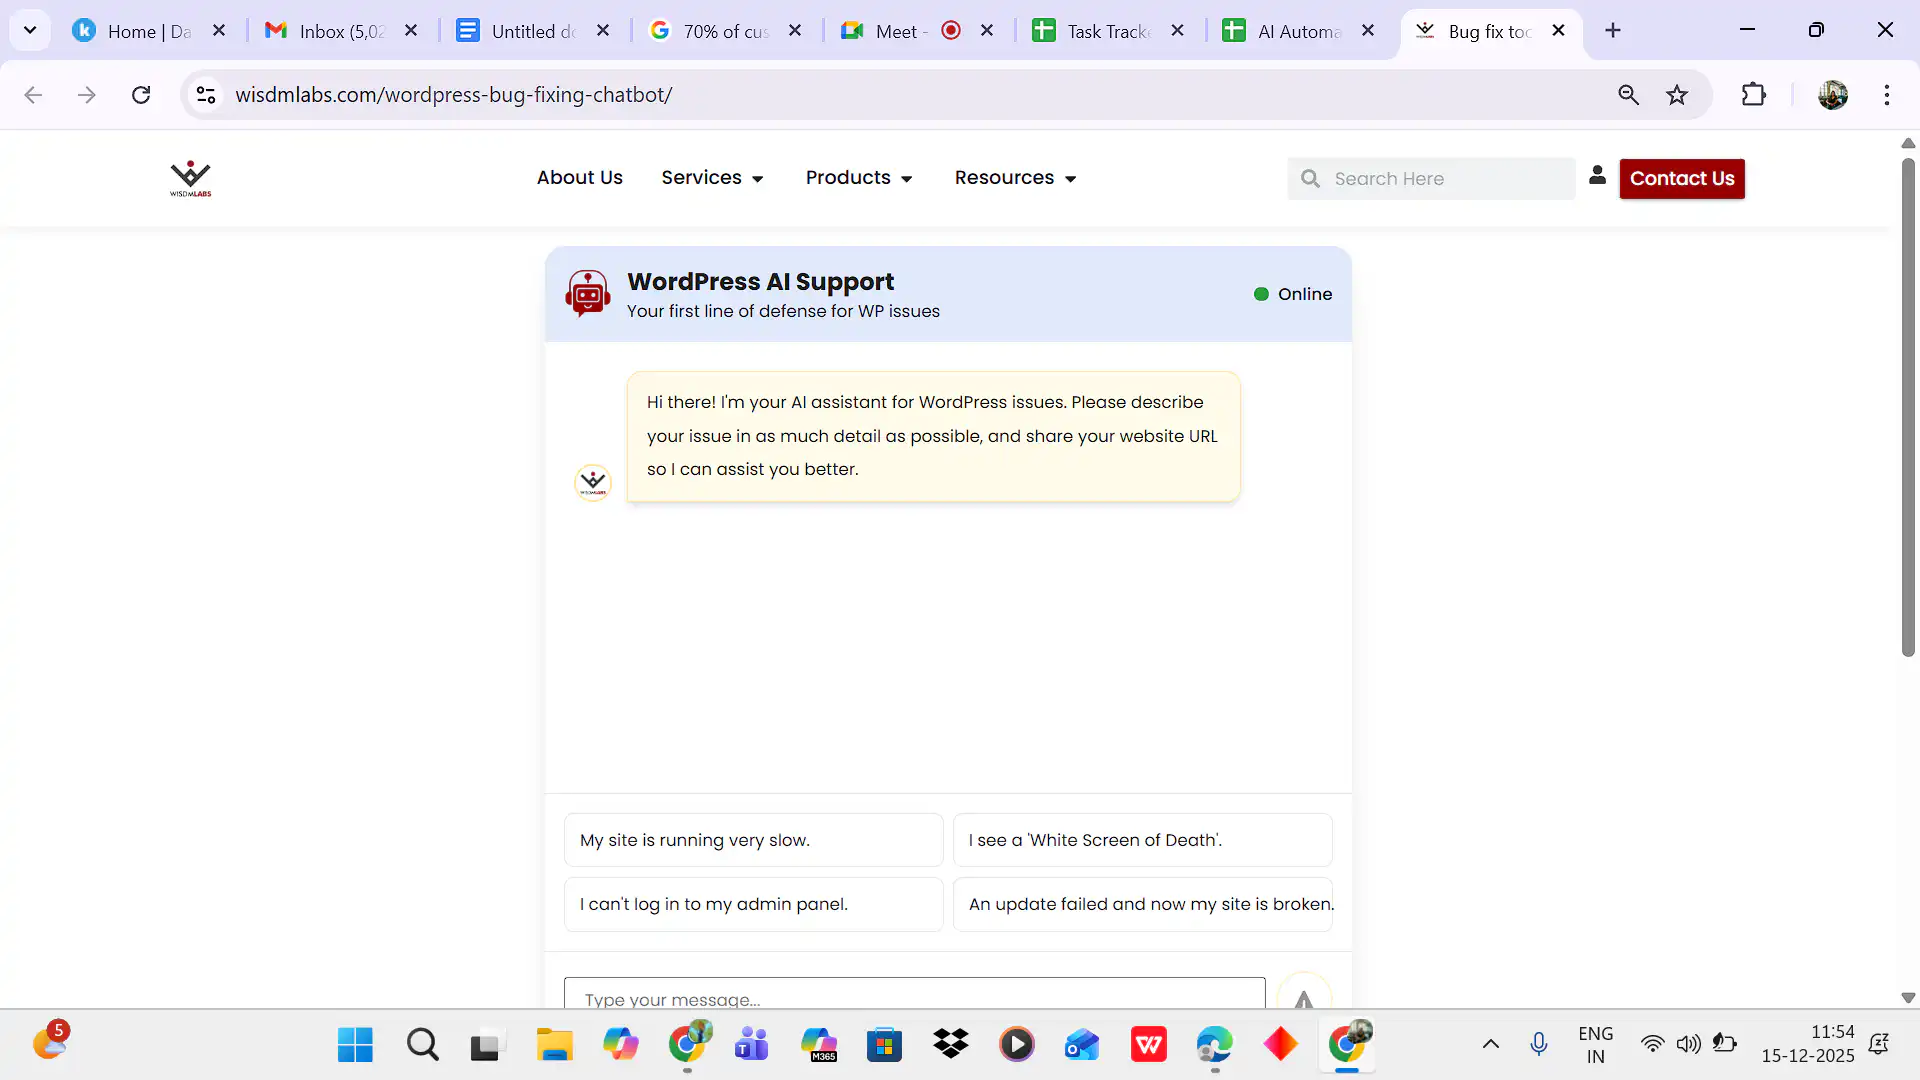
Task: Click the scrollbar down arrow
Action: pyautogui.click(x=1908, y=997)
